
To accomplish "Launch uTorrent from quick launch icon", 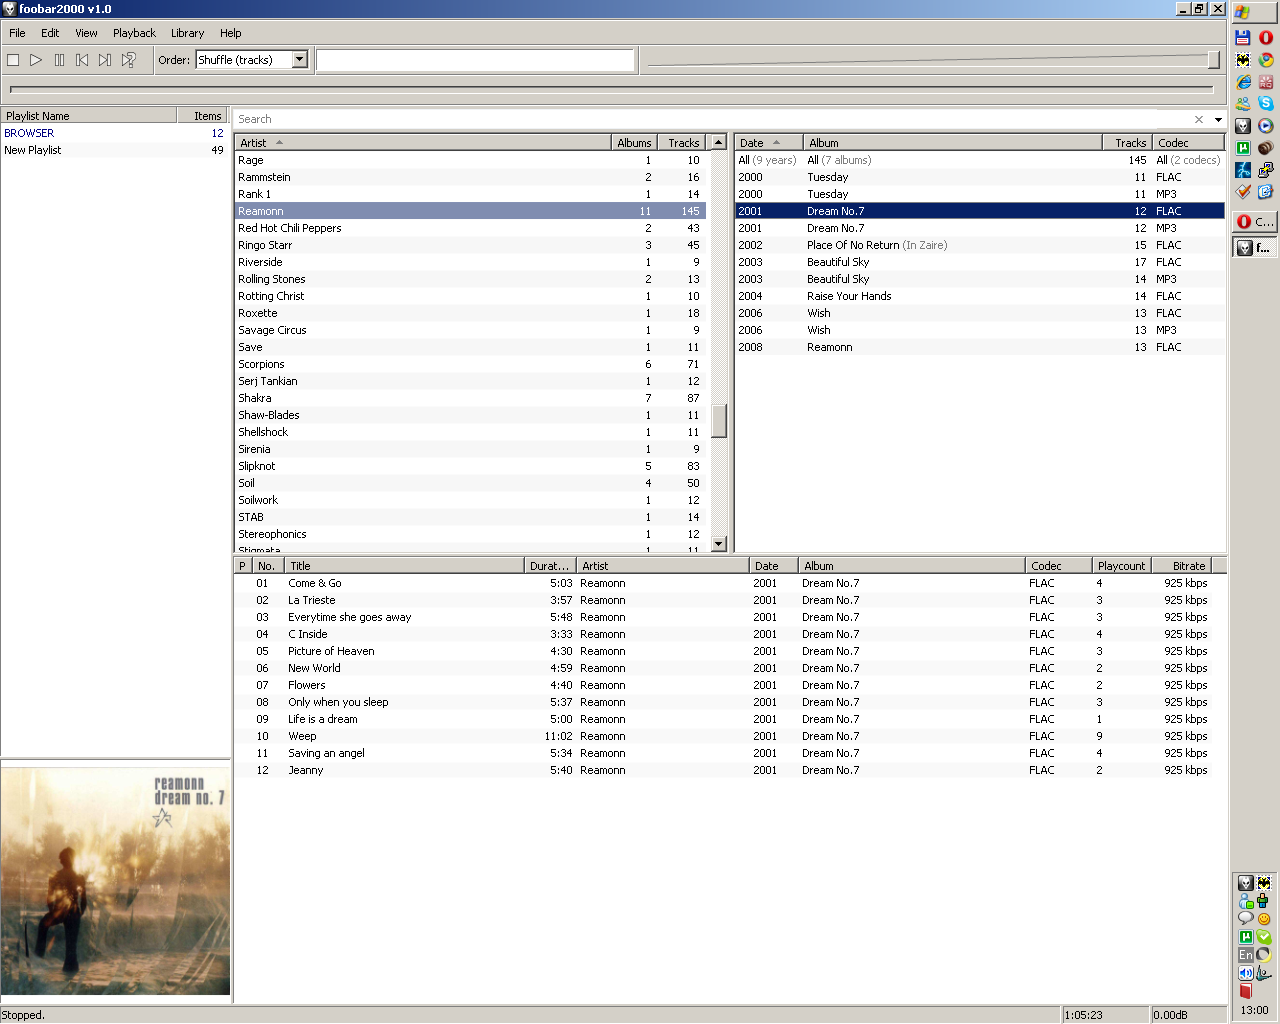I will tap(1243, 147).
